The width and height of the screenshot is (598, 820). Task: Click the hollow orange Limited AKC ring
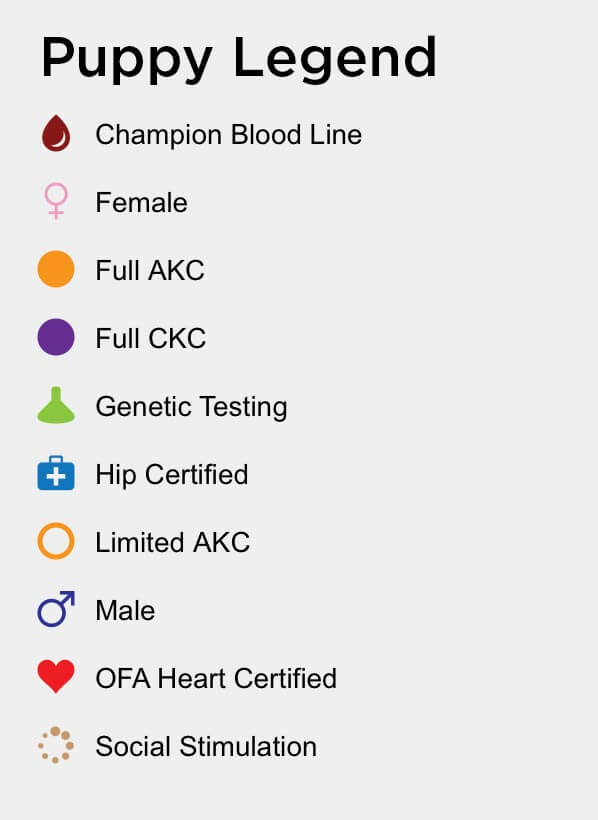pos(56,541)
